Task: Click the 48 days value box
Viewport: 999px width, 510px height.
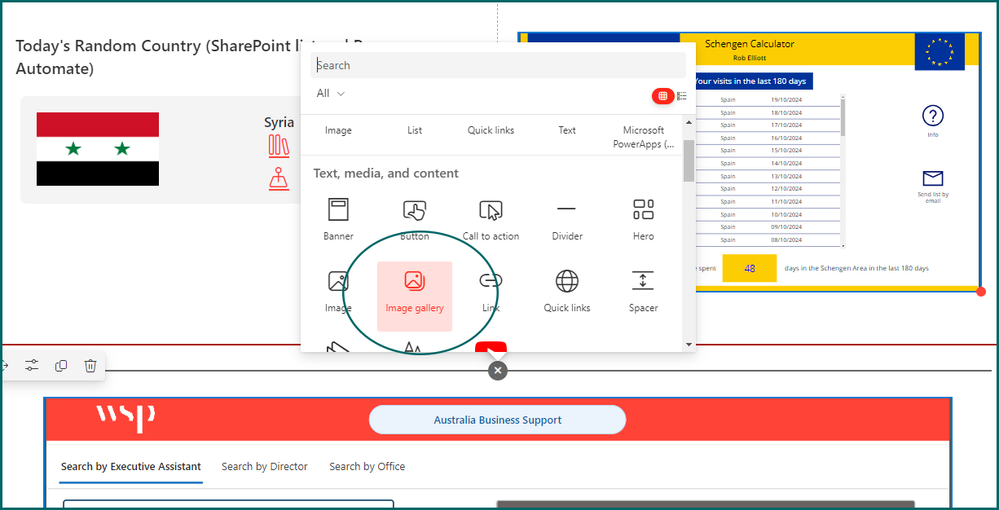Action: tap(749, 268)
